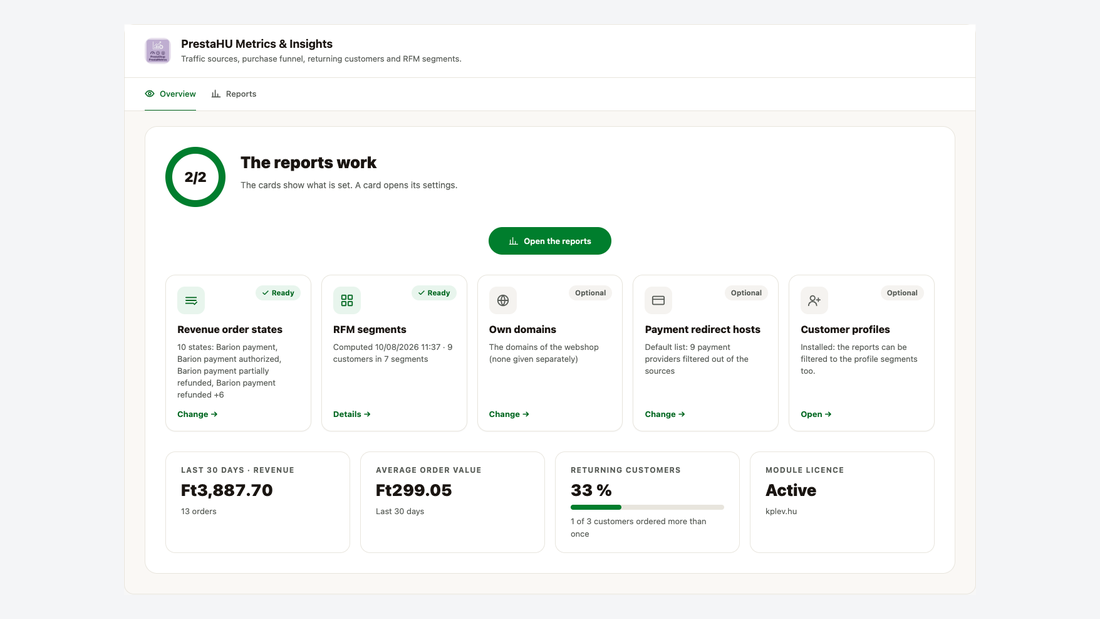
Task: Click the PrestaHU module logo icon
Action: tap(158, 51)
